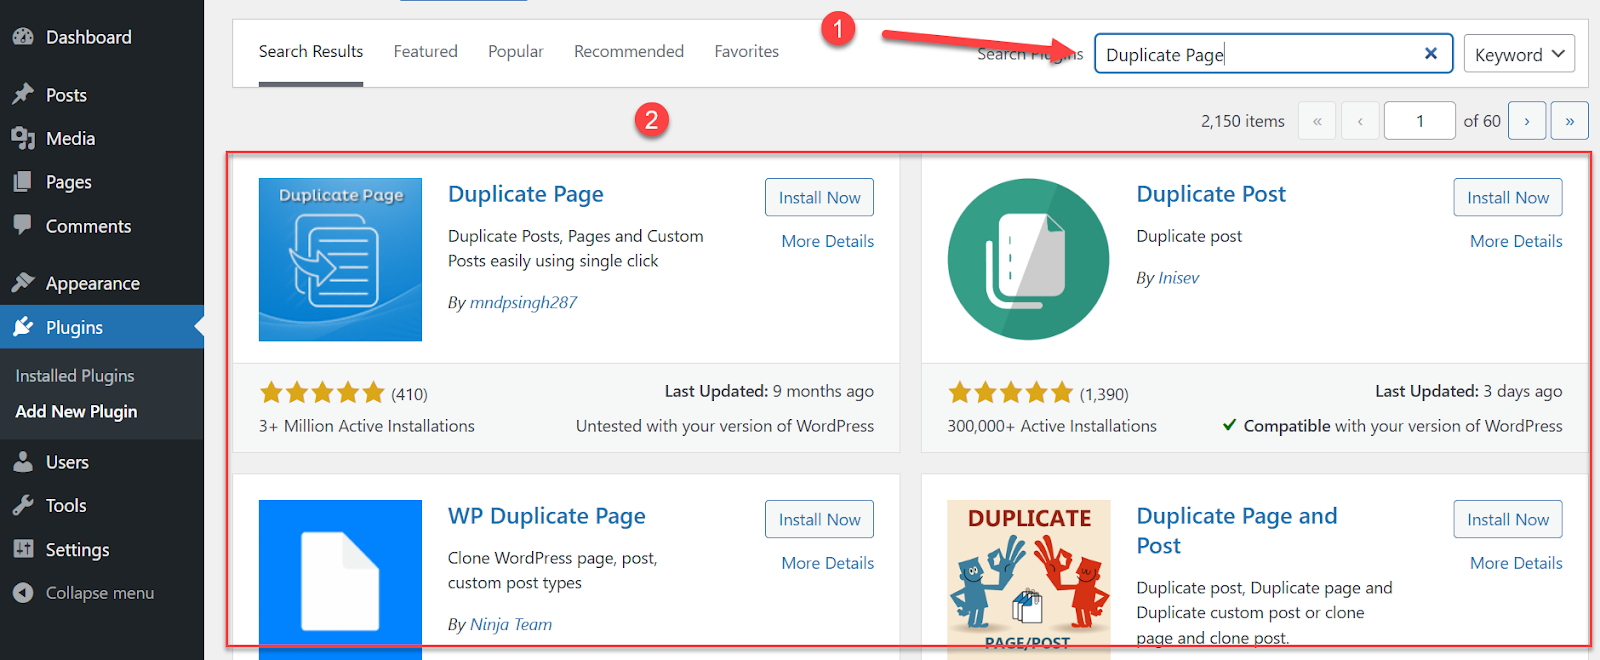Open the Recommended plugins tab

point(629,51)
